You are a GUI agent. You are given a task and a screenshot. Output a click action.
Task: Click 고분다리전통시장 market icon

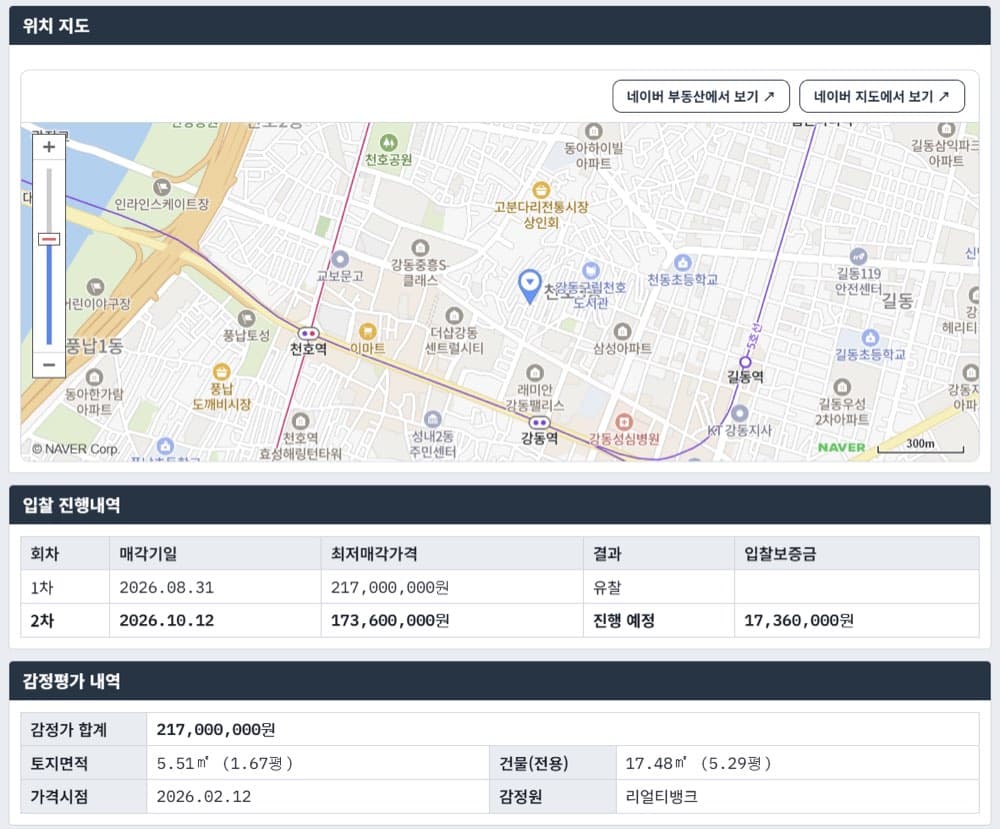(x=541, y=189)
